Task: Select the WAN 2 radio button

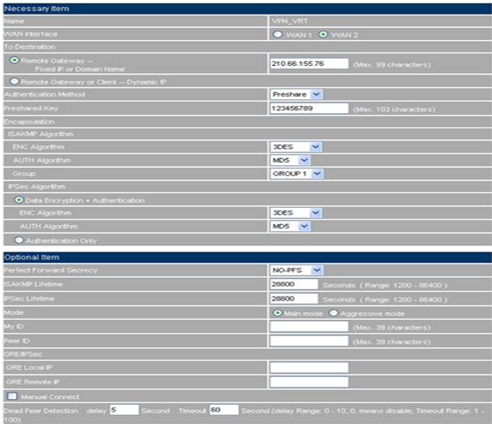Action: tap(323, 34)
